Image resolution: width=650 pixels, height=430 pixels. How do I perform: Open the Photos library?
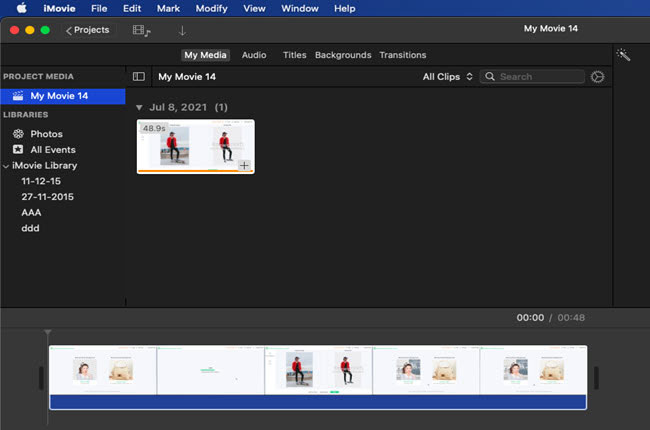(x=46, y=134)
